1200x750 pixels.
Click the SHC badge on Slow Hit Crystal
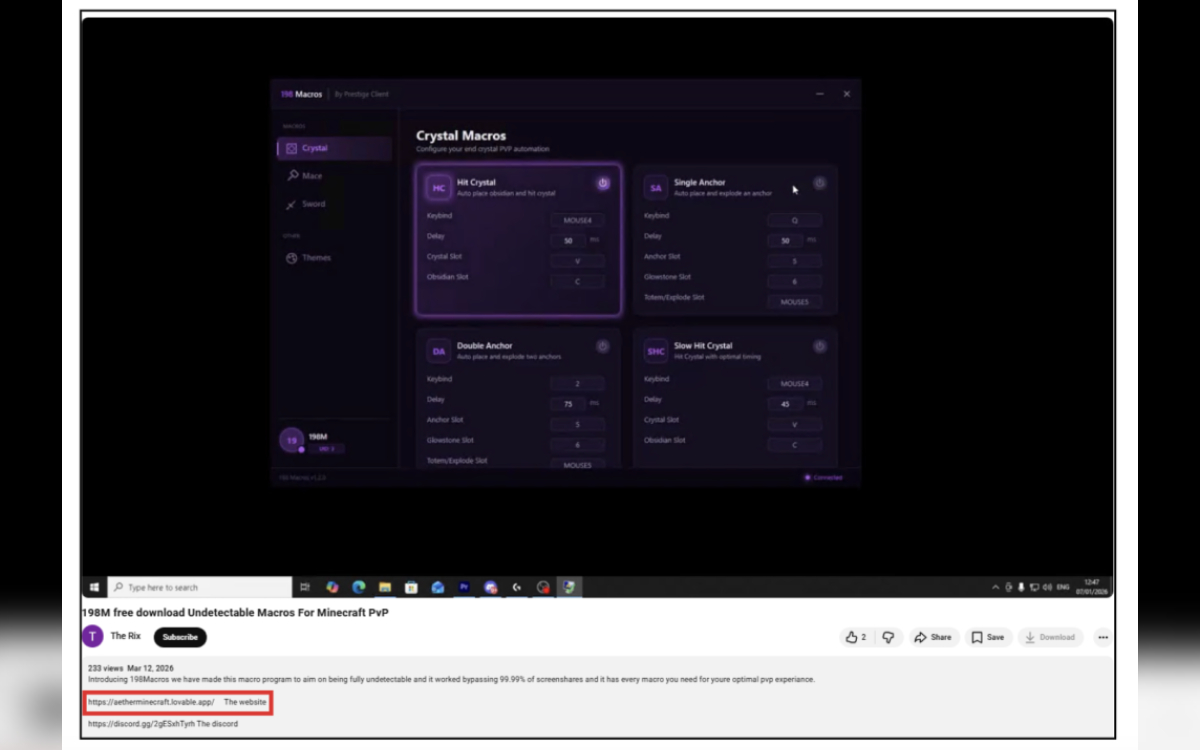coord(655,351)
